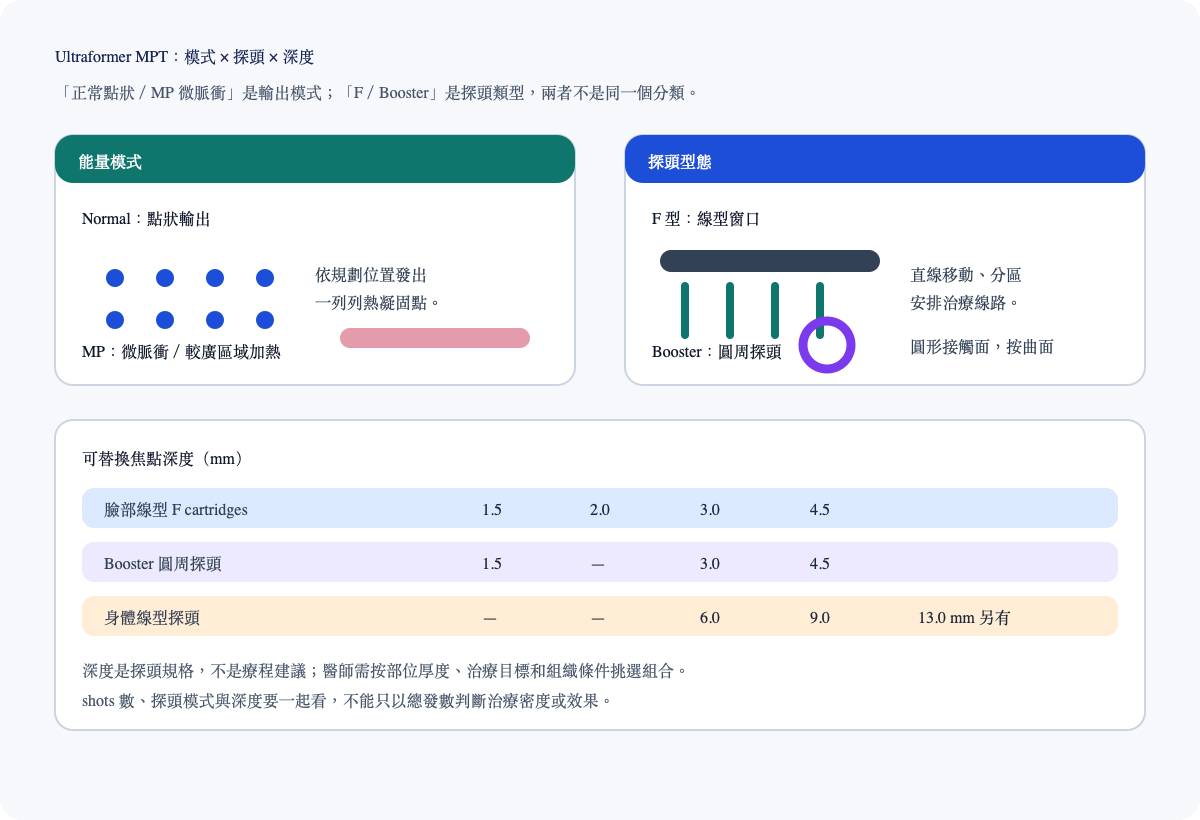Click 1.5 in the 臉部線型 F cartridges row

click(x=492, y=510)
